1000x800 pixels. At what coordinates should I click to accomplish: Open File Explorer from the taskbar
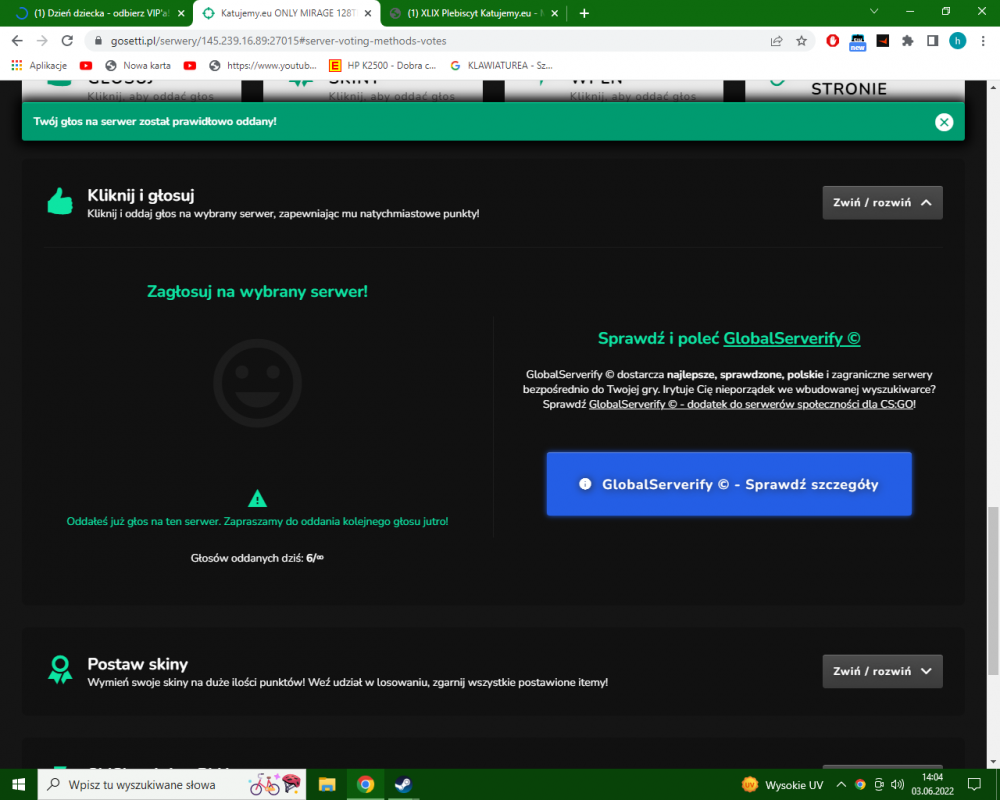pos(327,784)
